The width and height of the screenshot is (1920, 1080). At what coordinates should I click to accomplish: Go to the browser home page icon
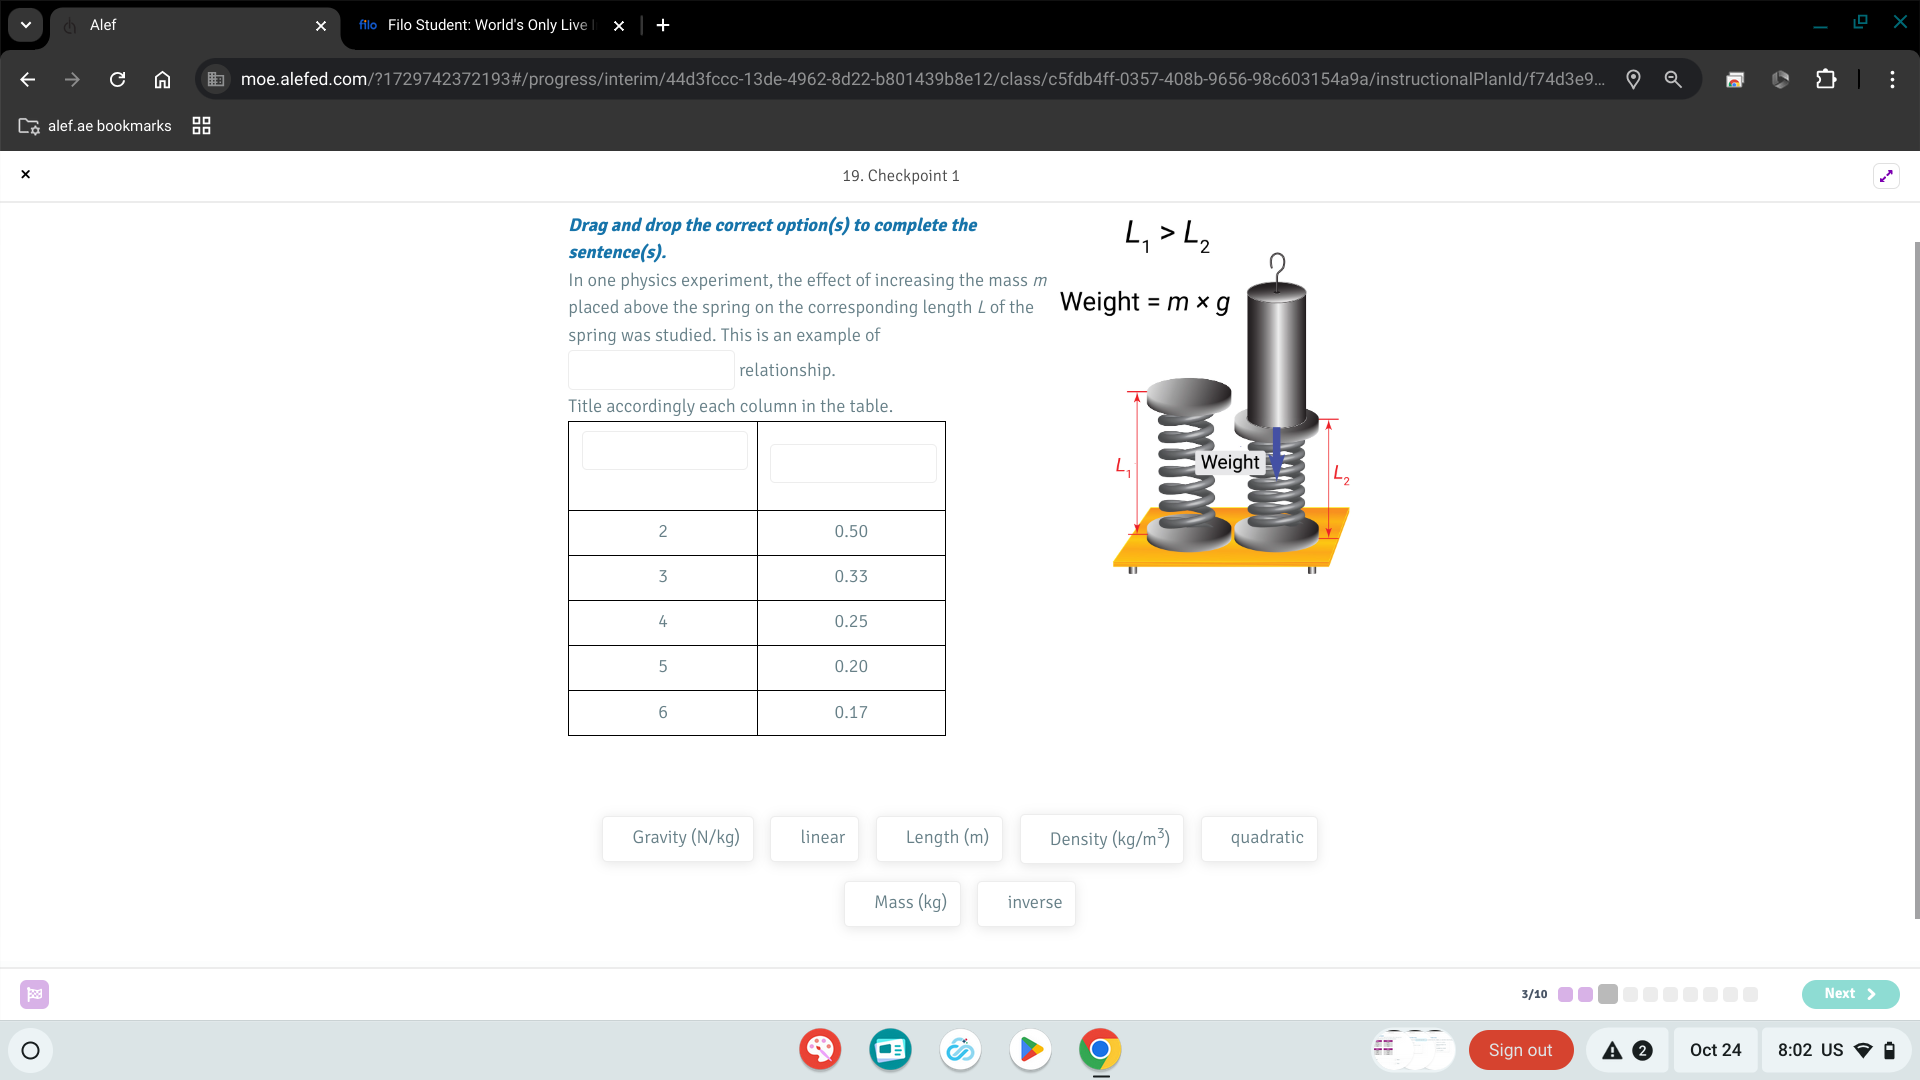162,79
